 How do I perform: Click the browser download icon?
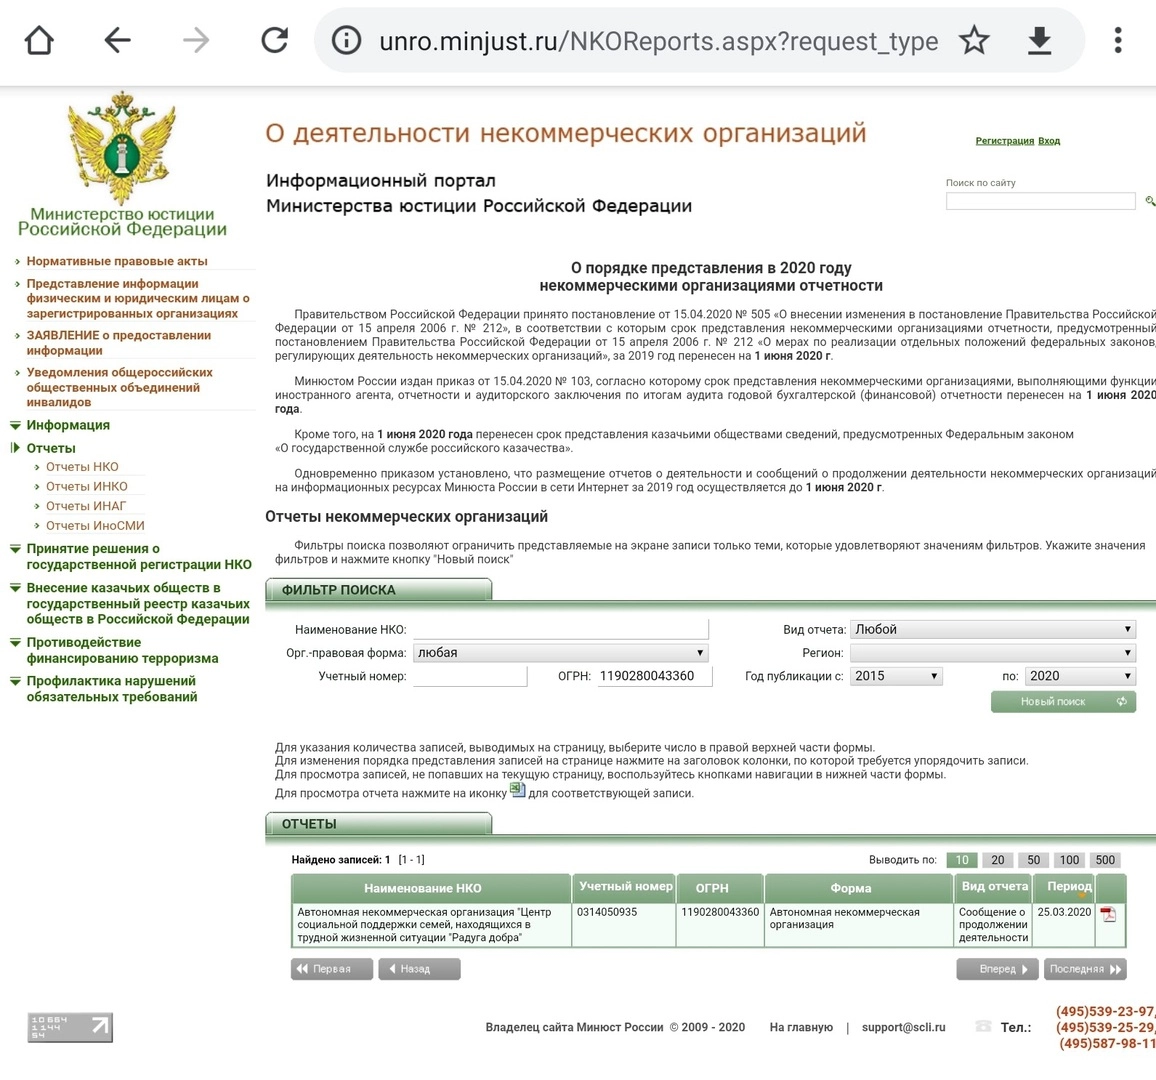click(1039, 41)
